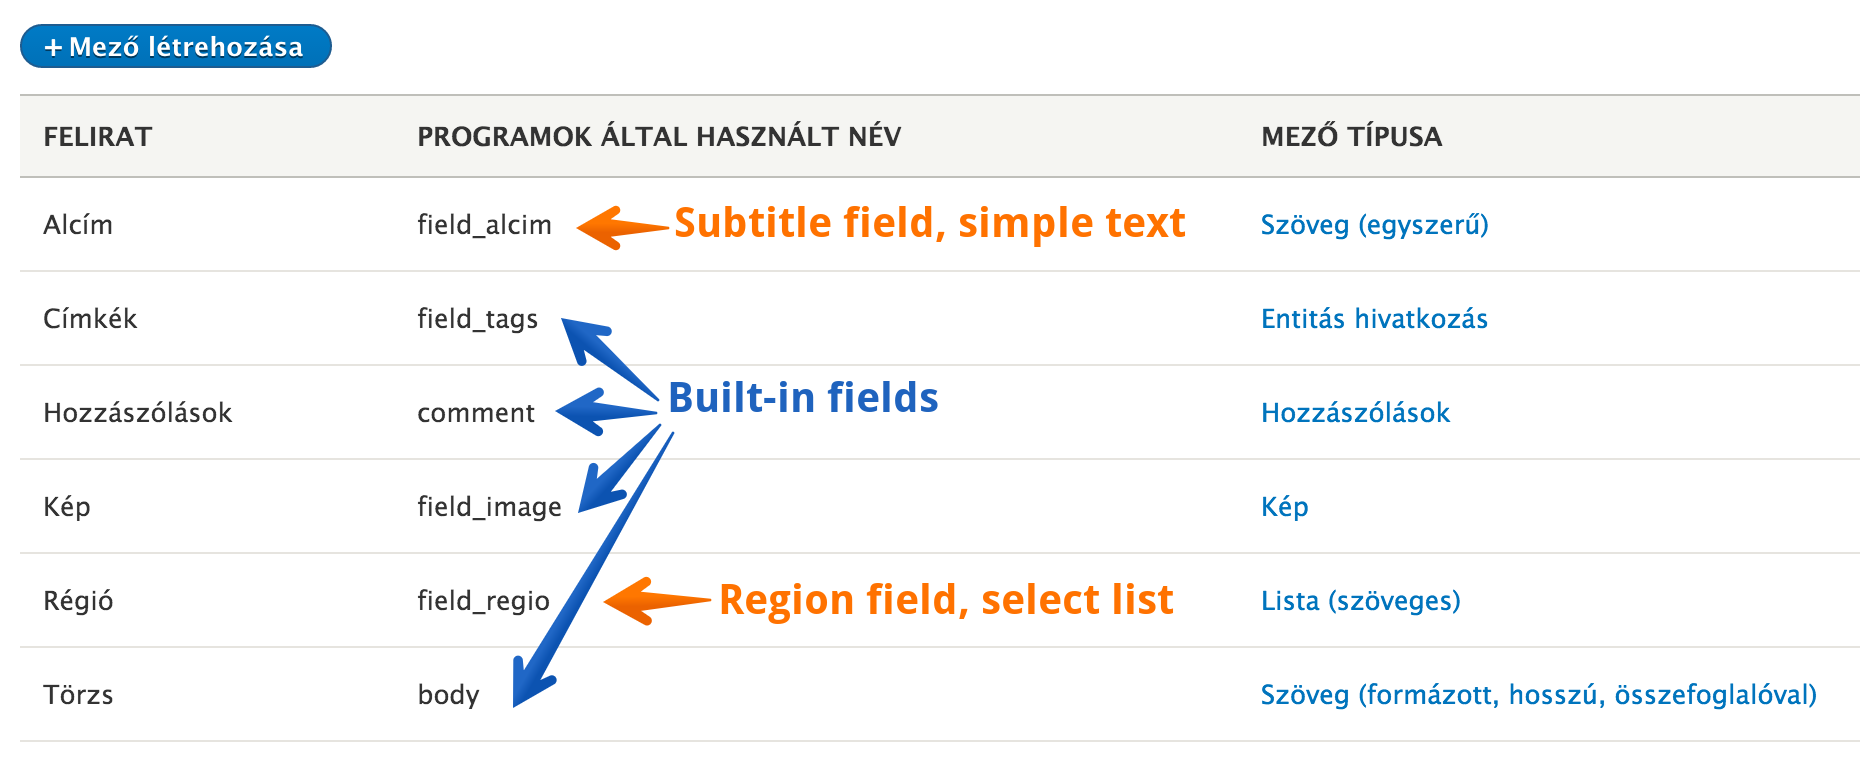The width and height of the screenshot is (1860, 770).
Task: Click the MEZŐ TÍPUSA column header
Action: [1351, 137]
